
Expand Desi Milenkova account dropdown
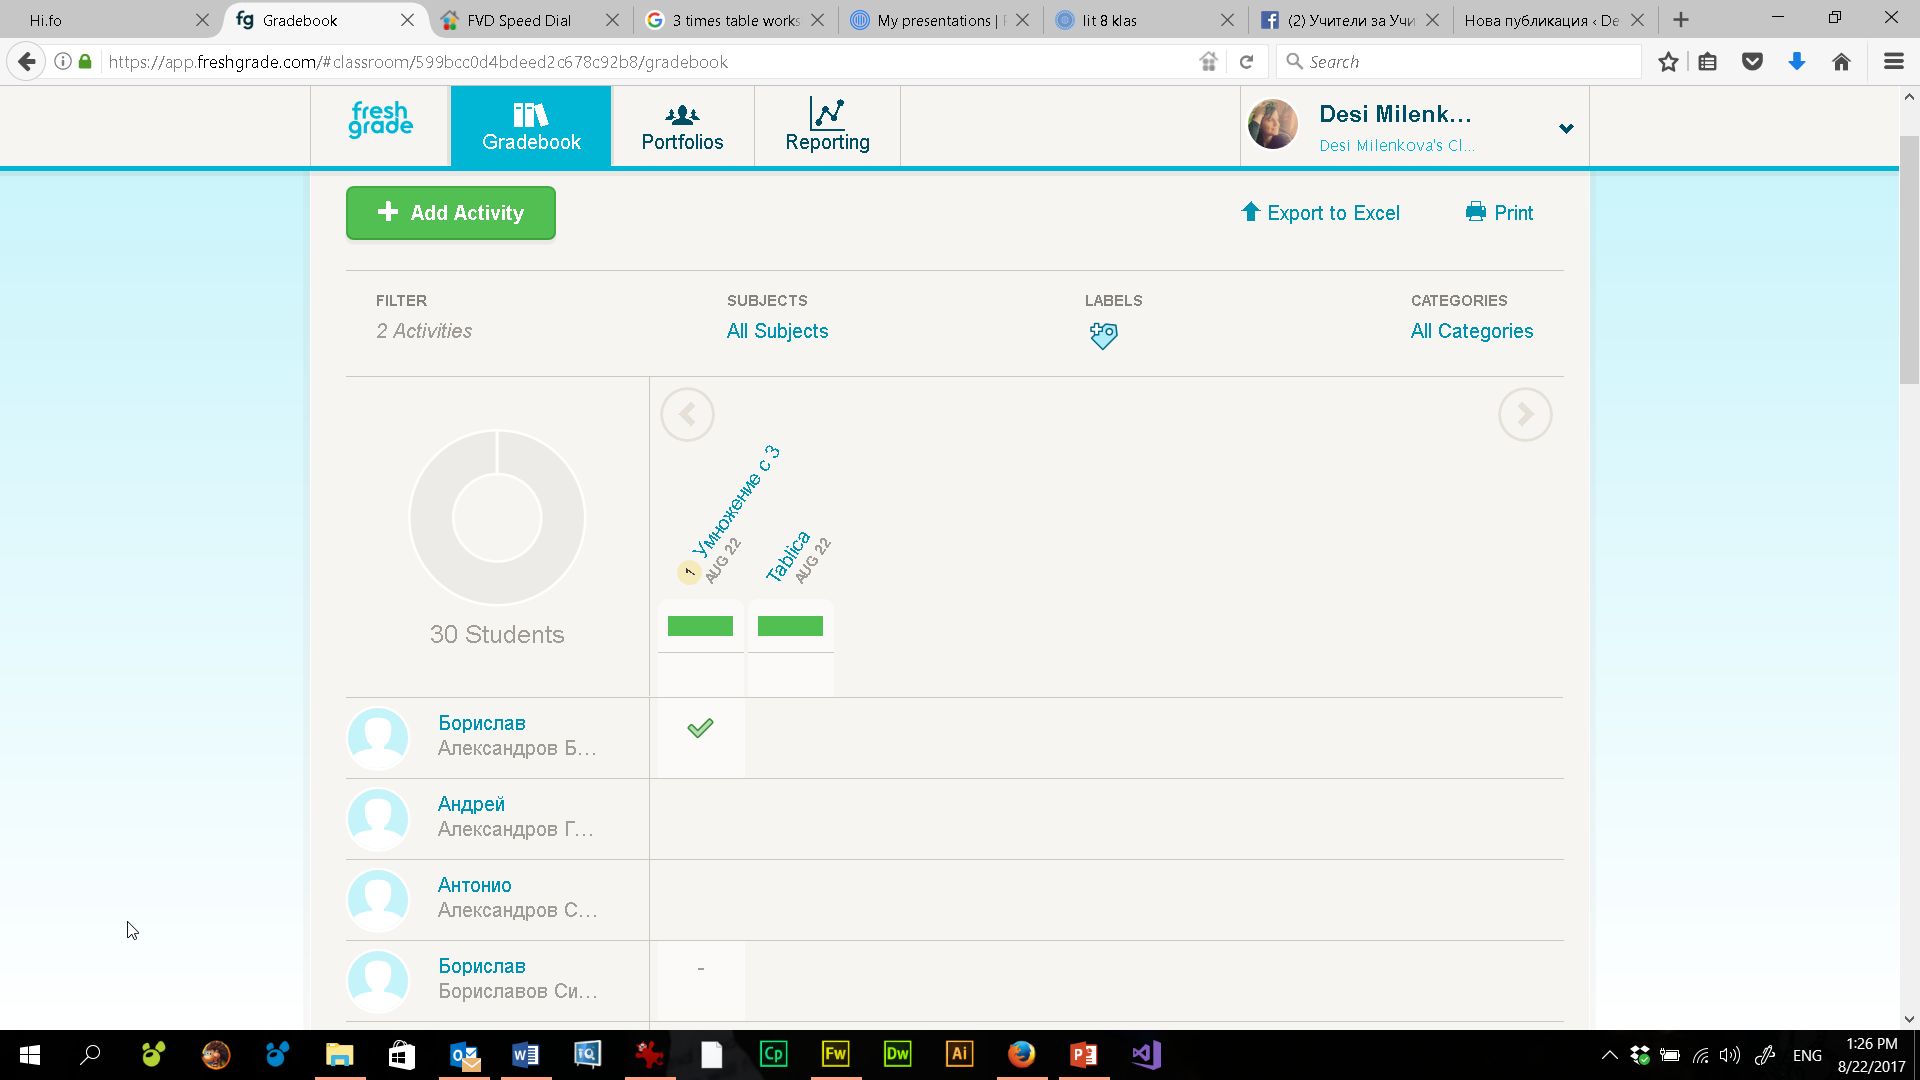coord(1566,128)
